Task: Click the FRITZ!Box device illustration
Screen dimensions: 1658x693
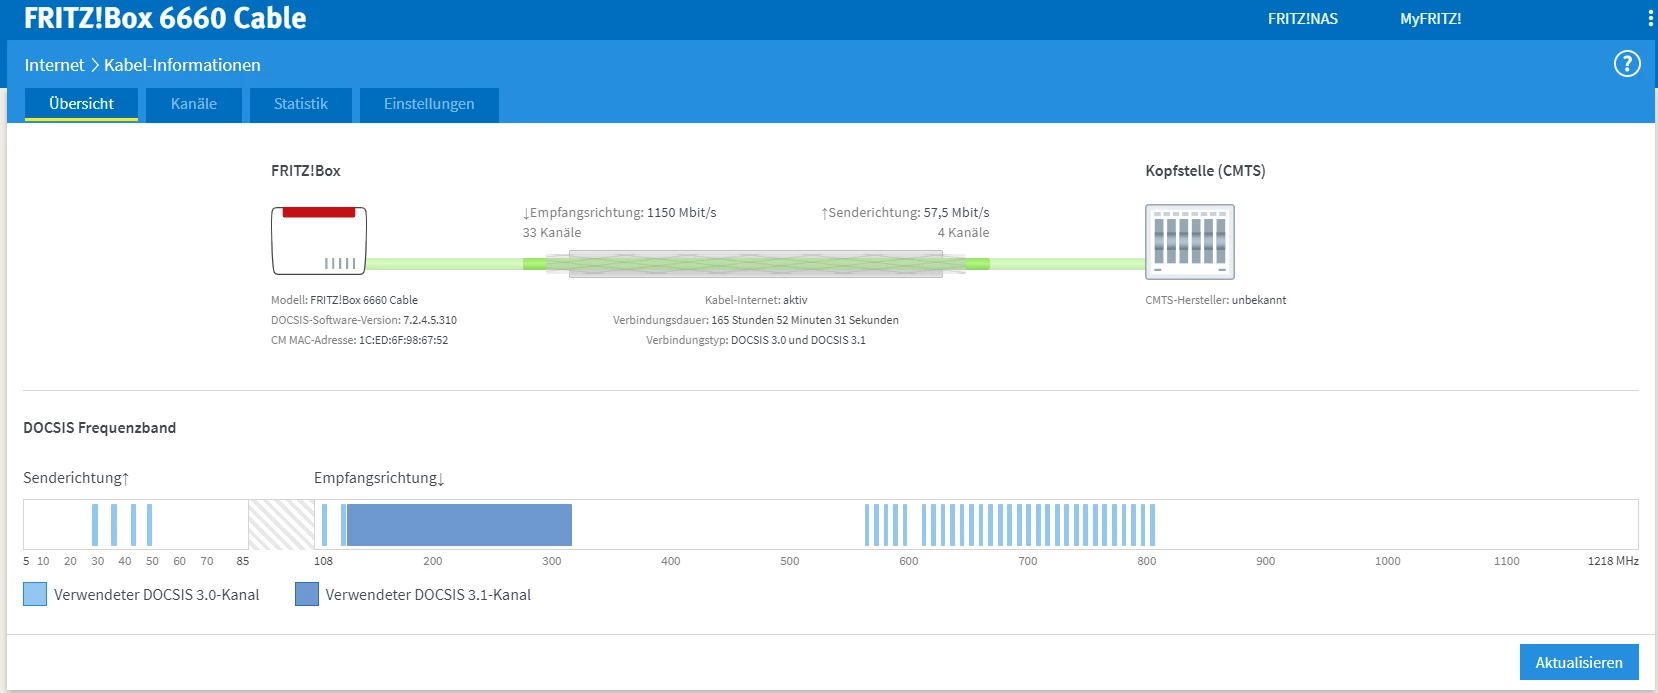Action: pos(319,240)
